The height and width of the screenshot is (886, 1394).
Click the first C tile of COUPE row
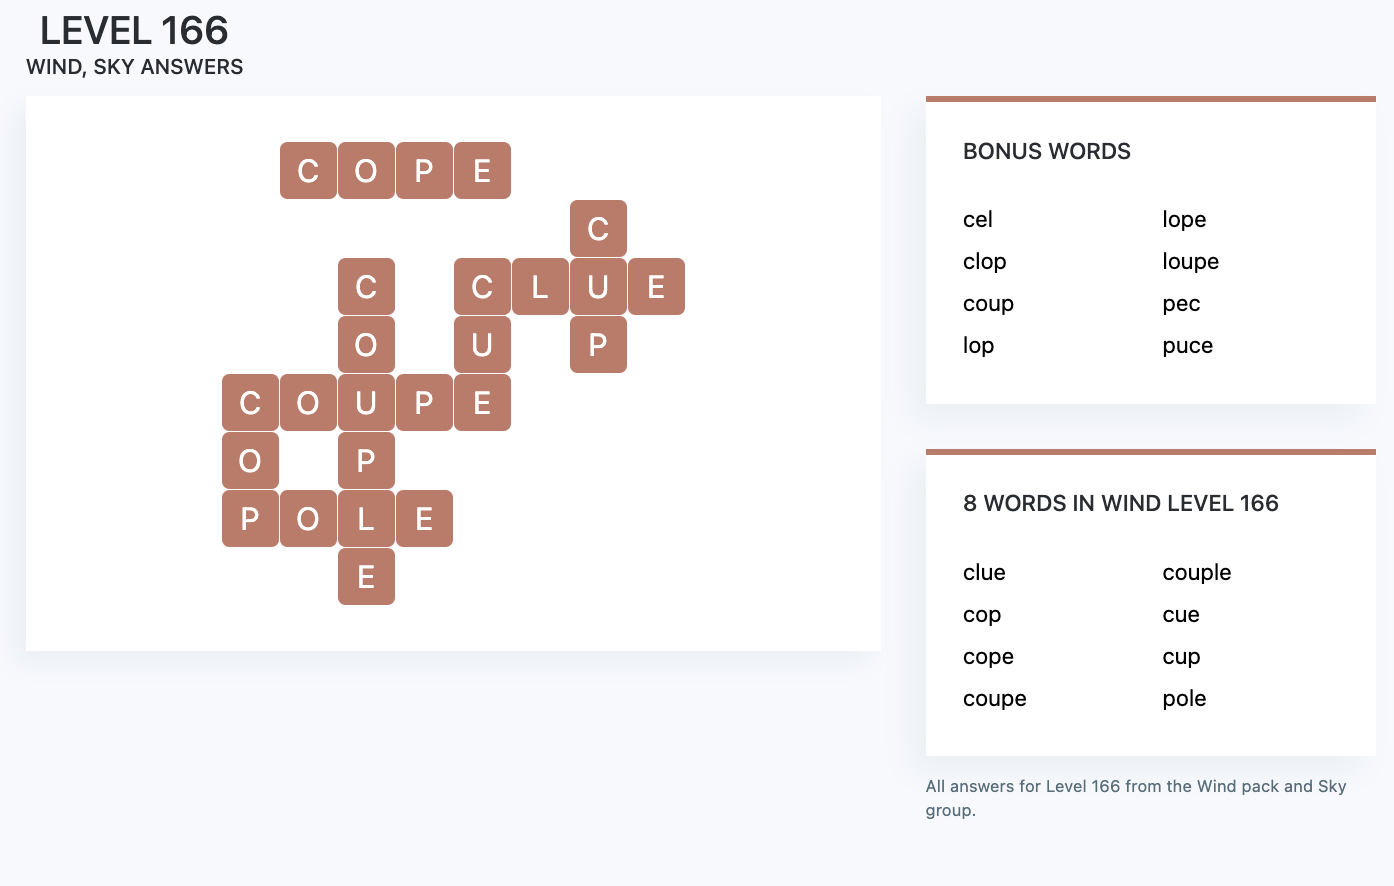click(250, 403)
